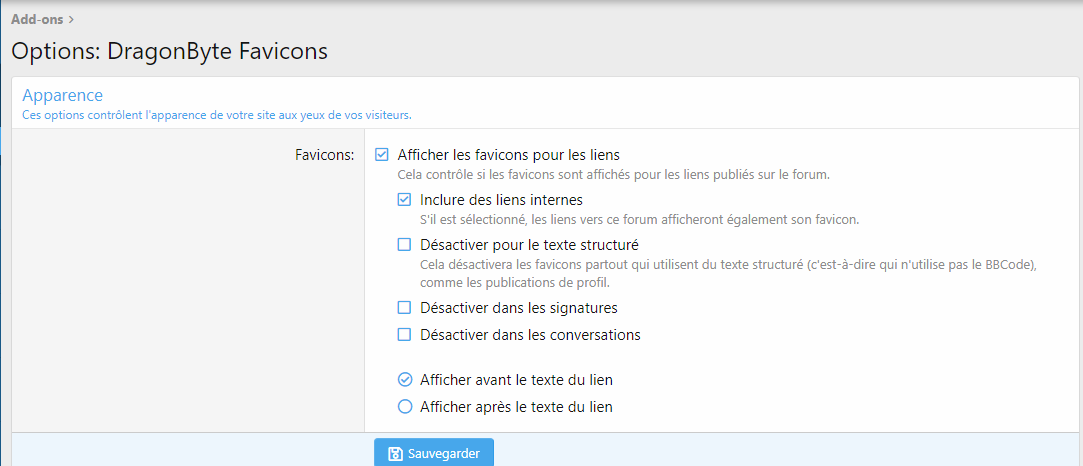Click the 'Favicons:' field label
1083x466 pixels.
pyautogui.click(x=324, y=155)
